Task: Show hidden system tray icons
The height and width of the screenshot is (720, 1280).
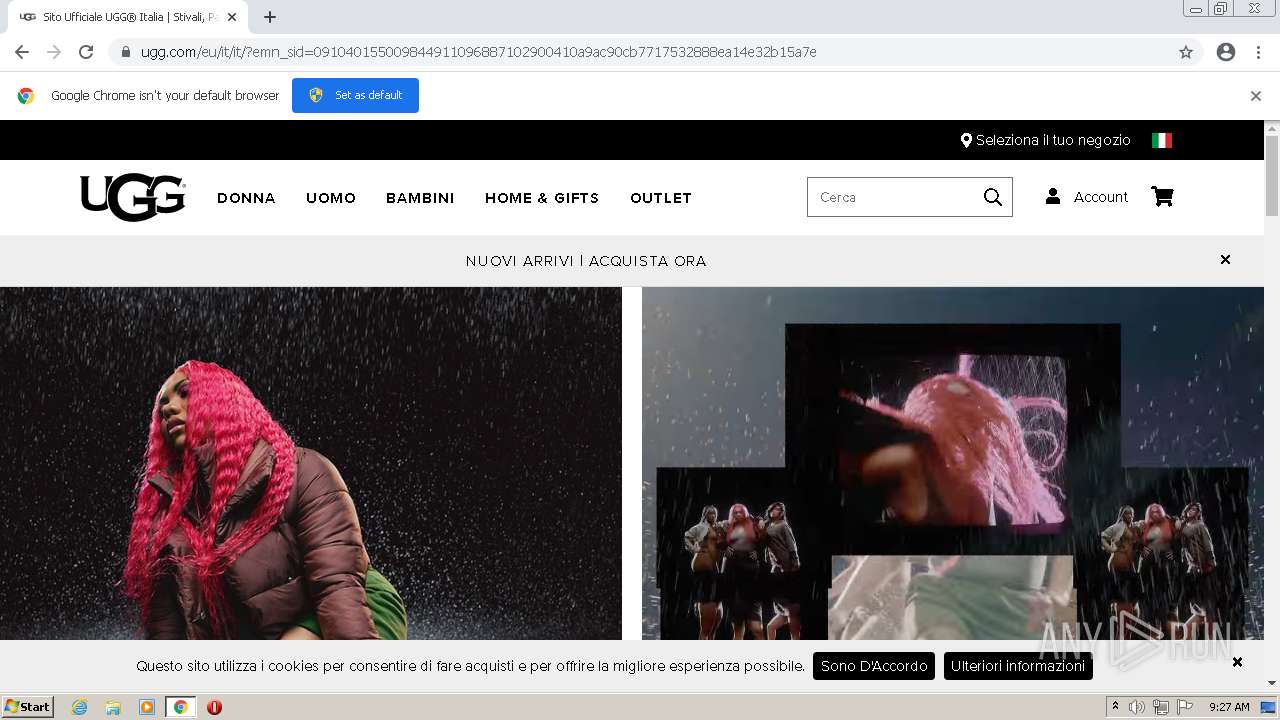Action: 1115,707
